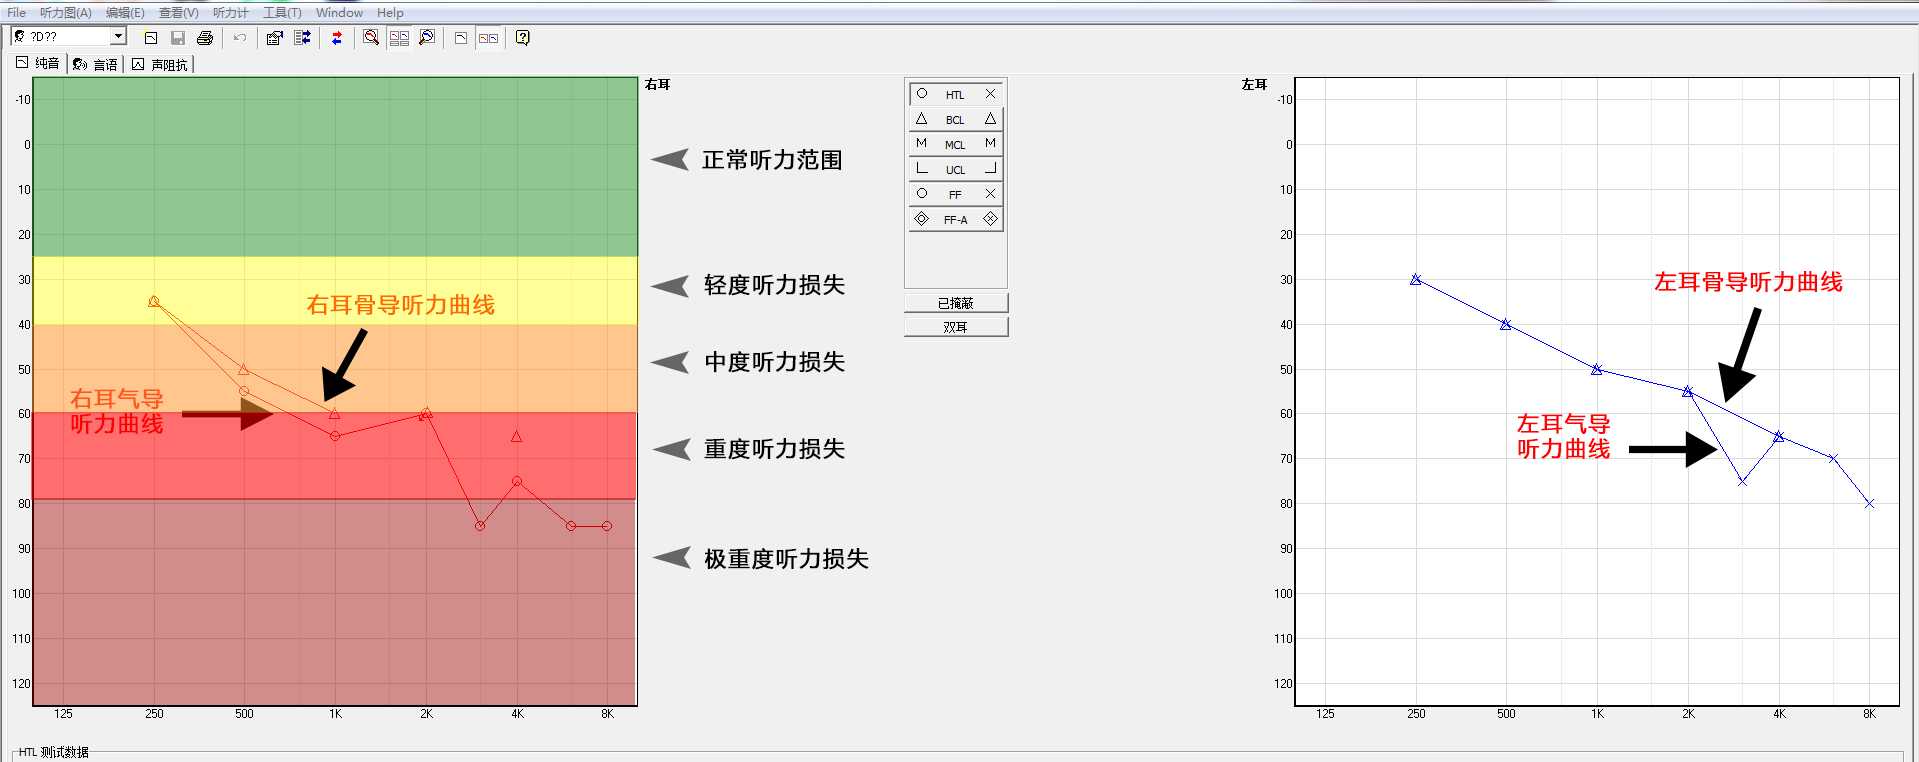Click the blue magnifier toolbar icon

427,38
